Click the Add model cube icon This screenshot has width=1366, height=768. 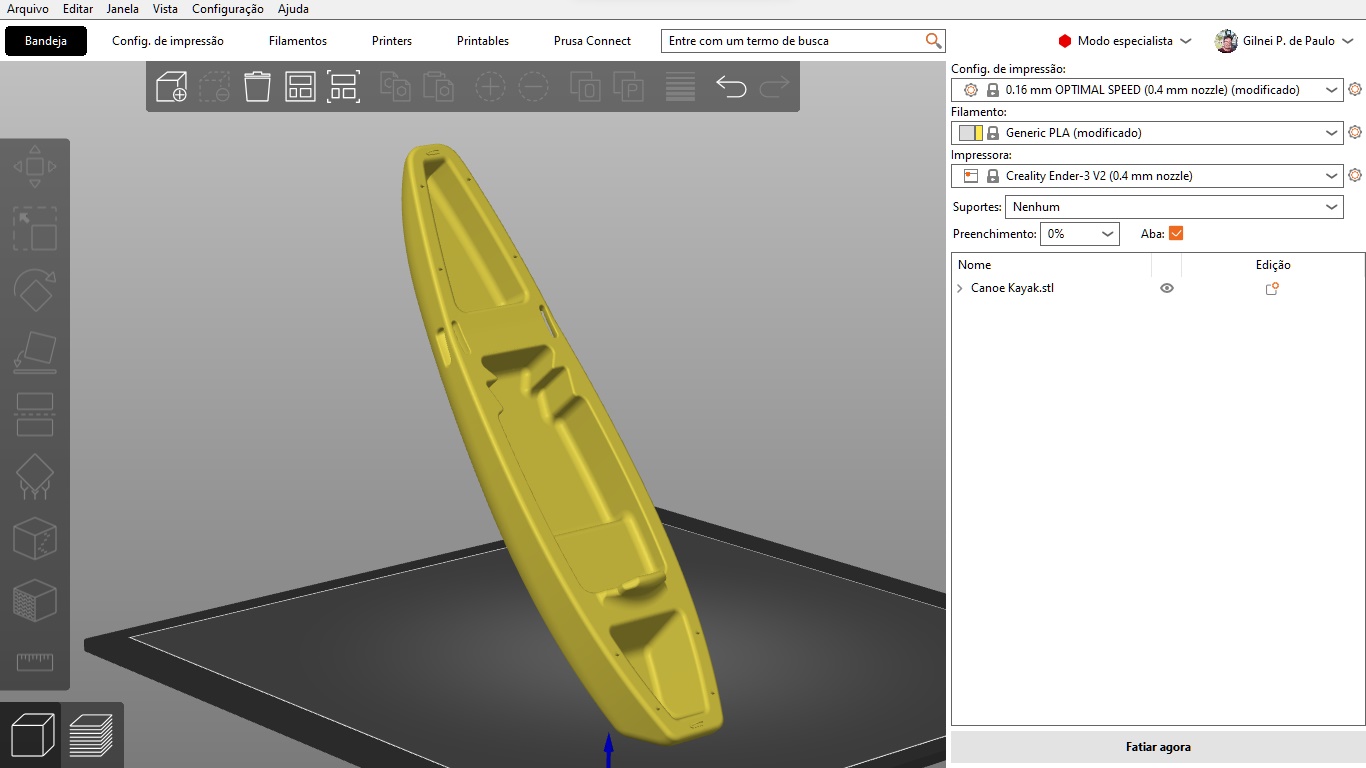[x=172, y=87]
